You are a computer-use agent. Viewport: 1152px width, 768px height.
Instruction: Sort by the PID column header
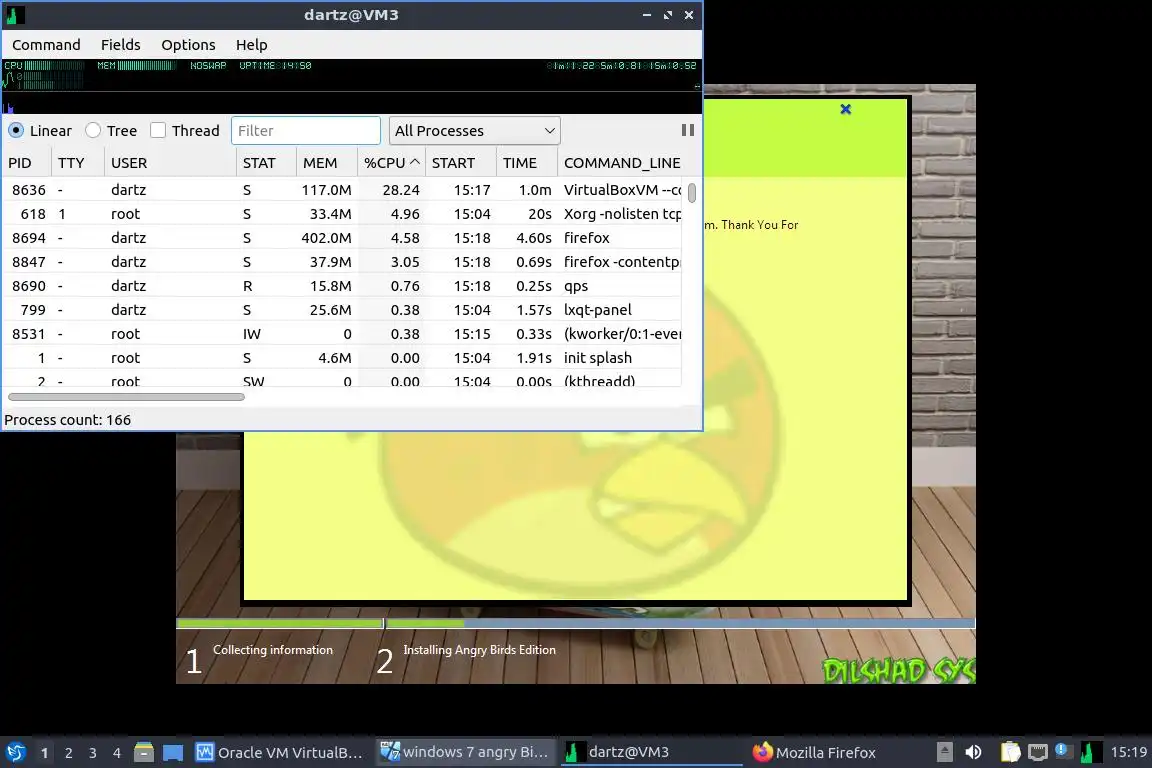[x=26, y=163]
